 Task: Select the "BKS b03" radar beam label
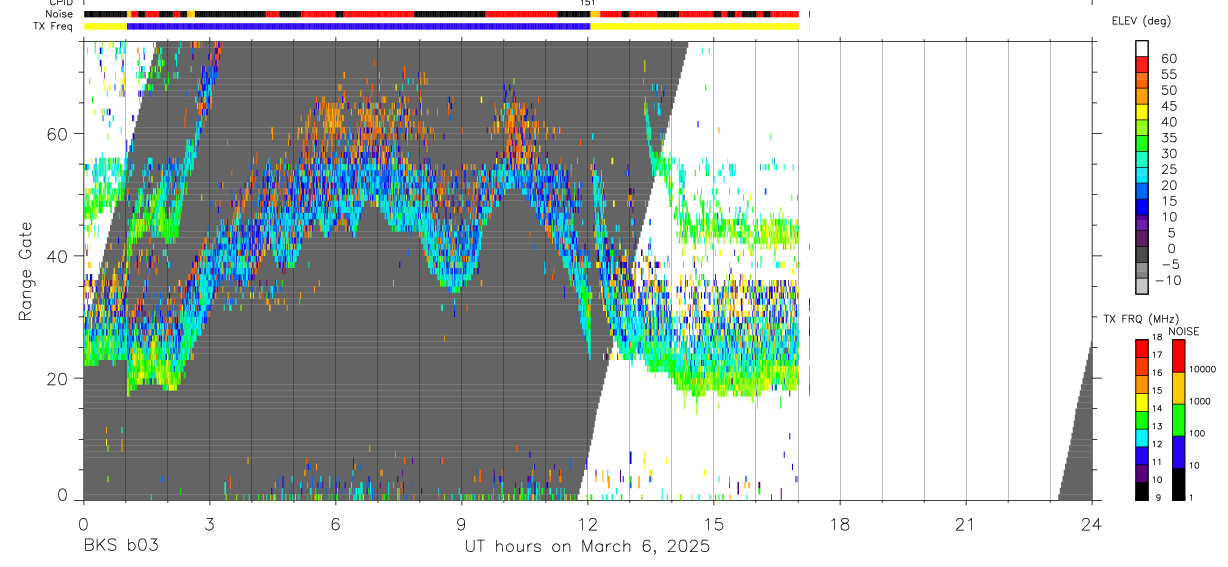(x=120, y=546)
